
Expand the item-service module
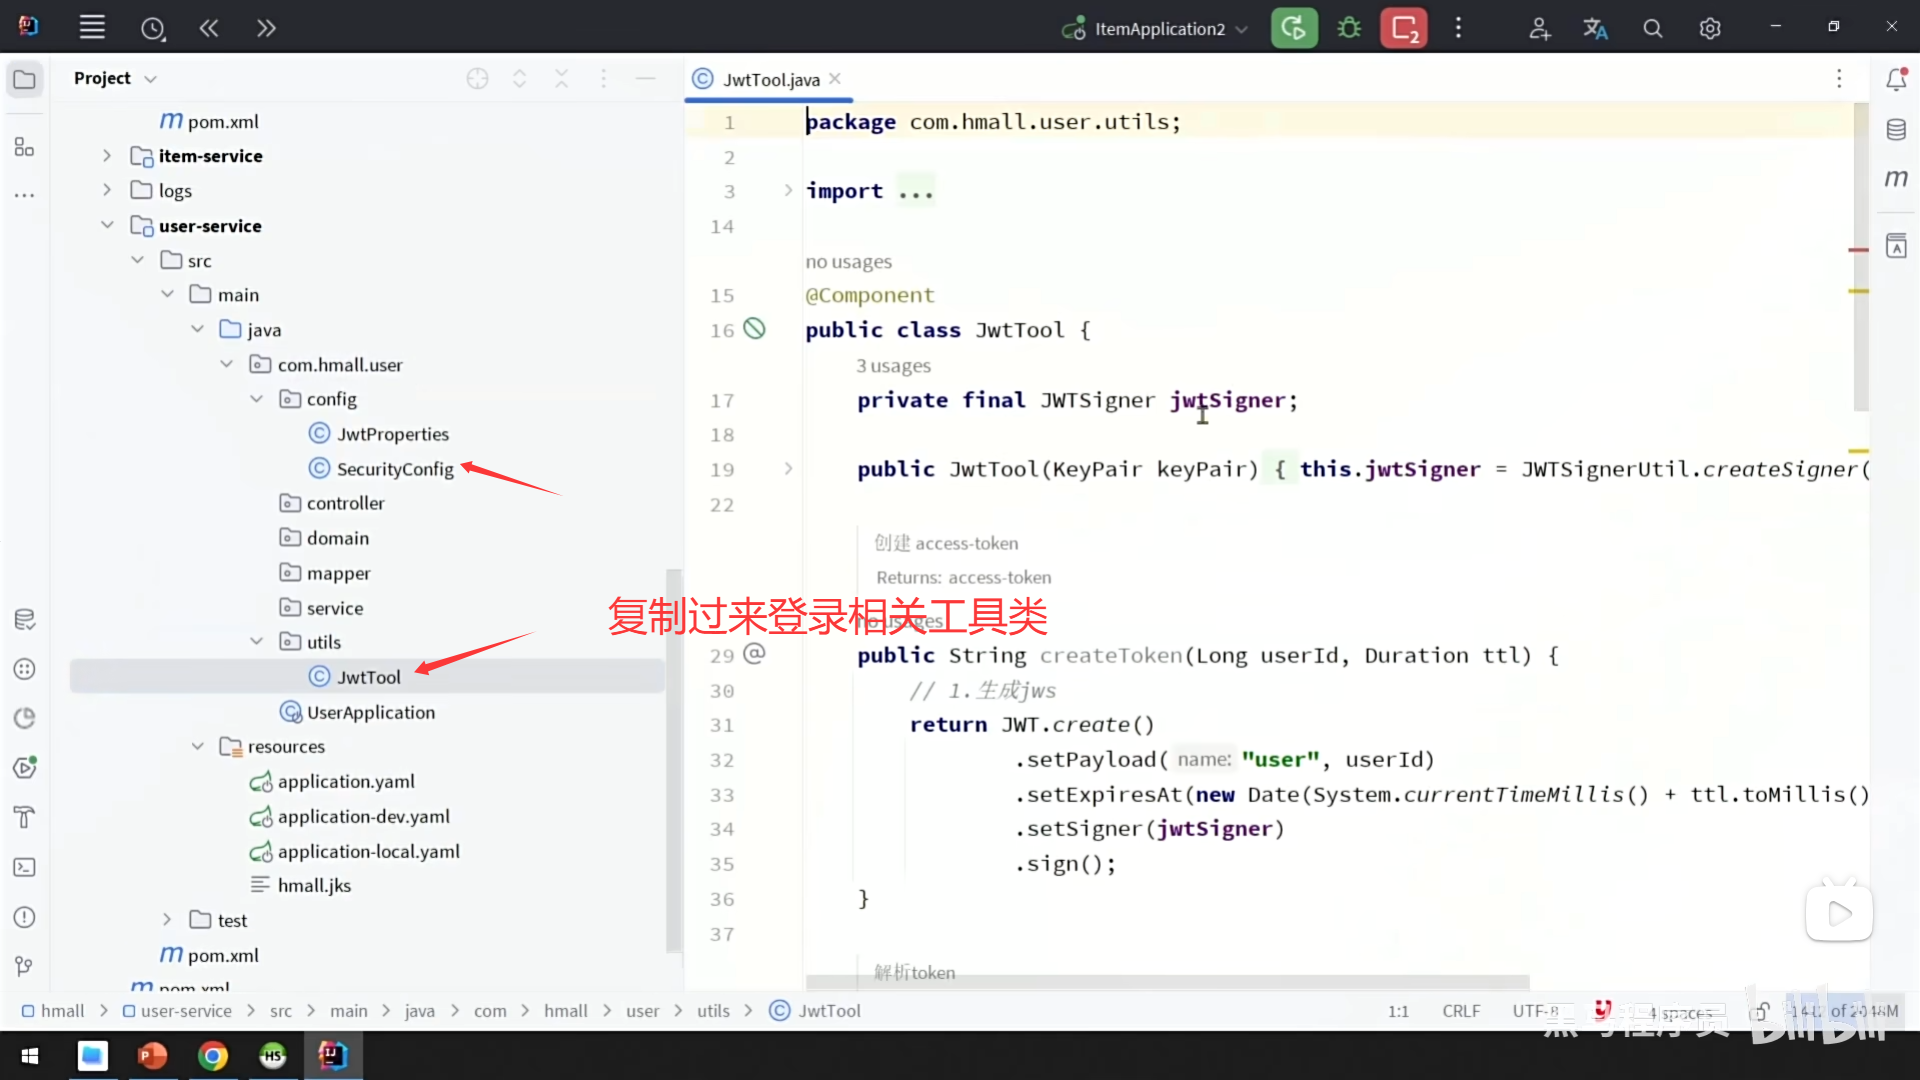[107, 156]
